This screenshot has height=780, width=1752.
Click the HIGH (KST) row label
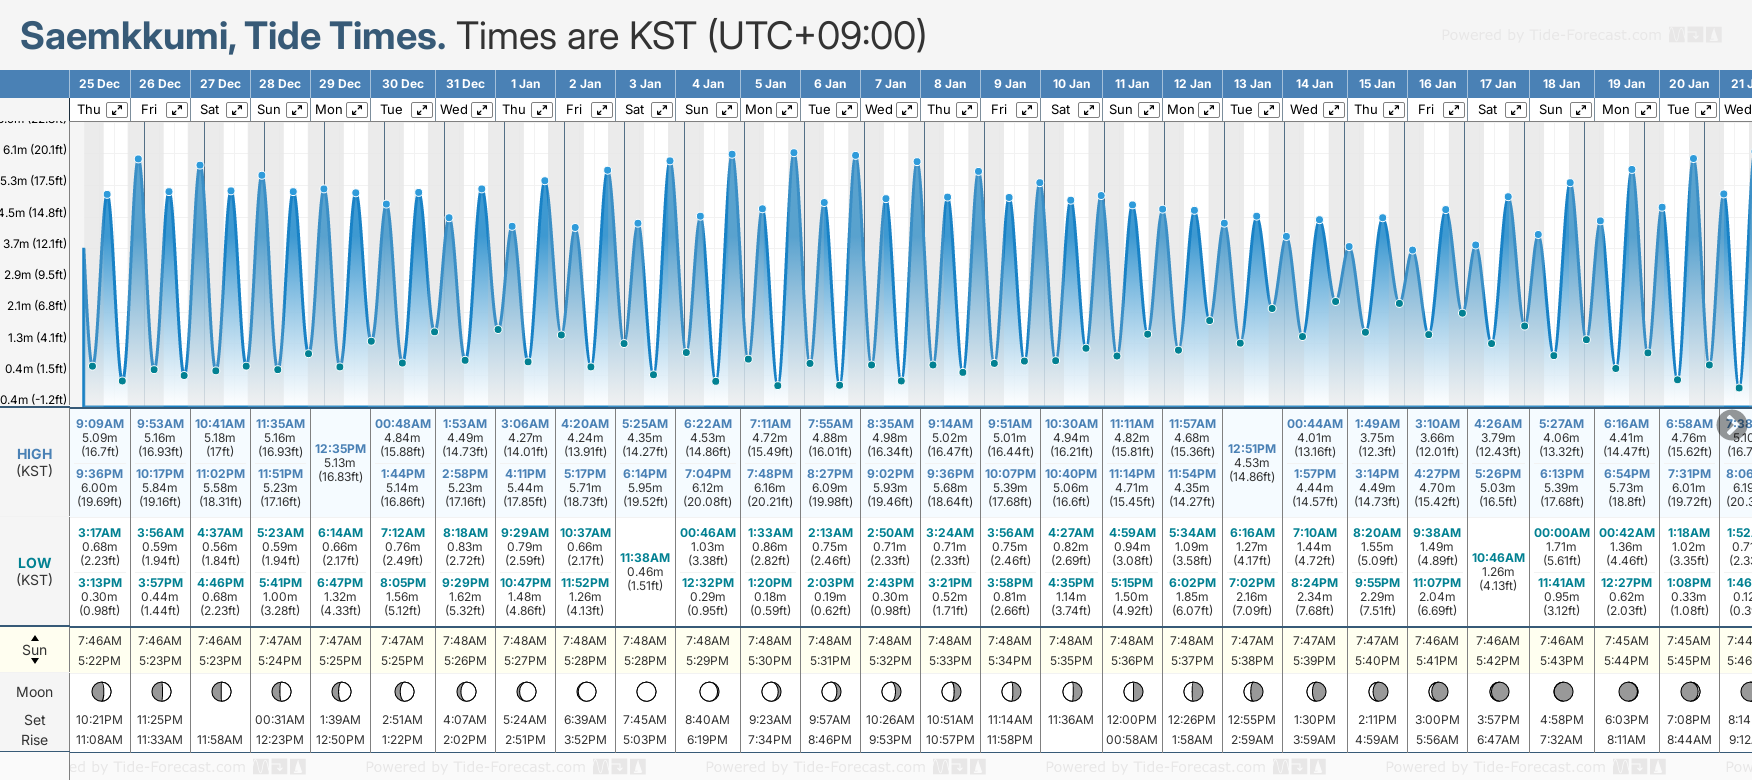pos(35,462)
